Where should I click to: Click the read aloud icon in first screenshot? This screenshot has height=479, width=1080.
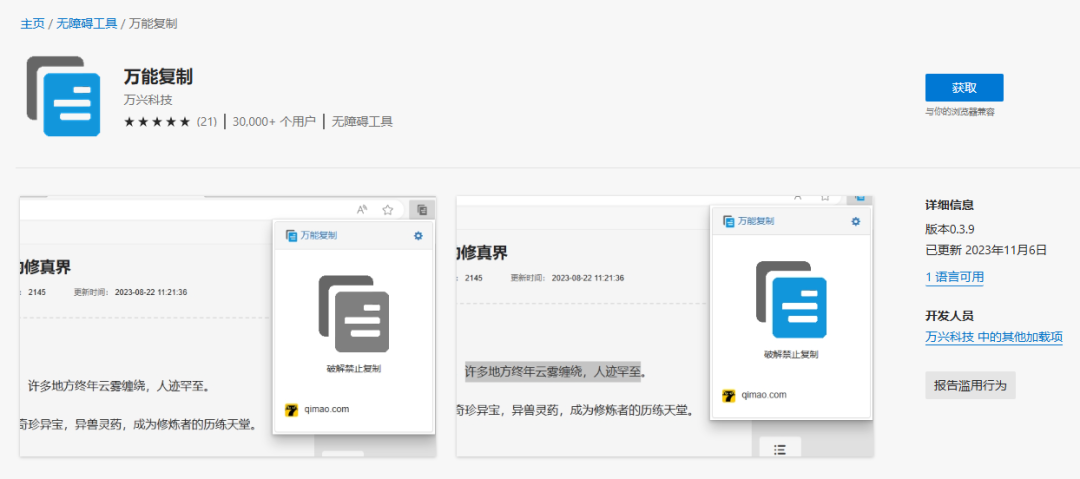click(x=362, y=210)
